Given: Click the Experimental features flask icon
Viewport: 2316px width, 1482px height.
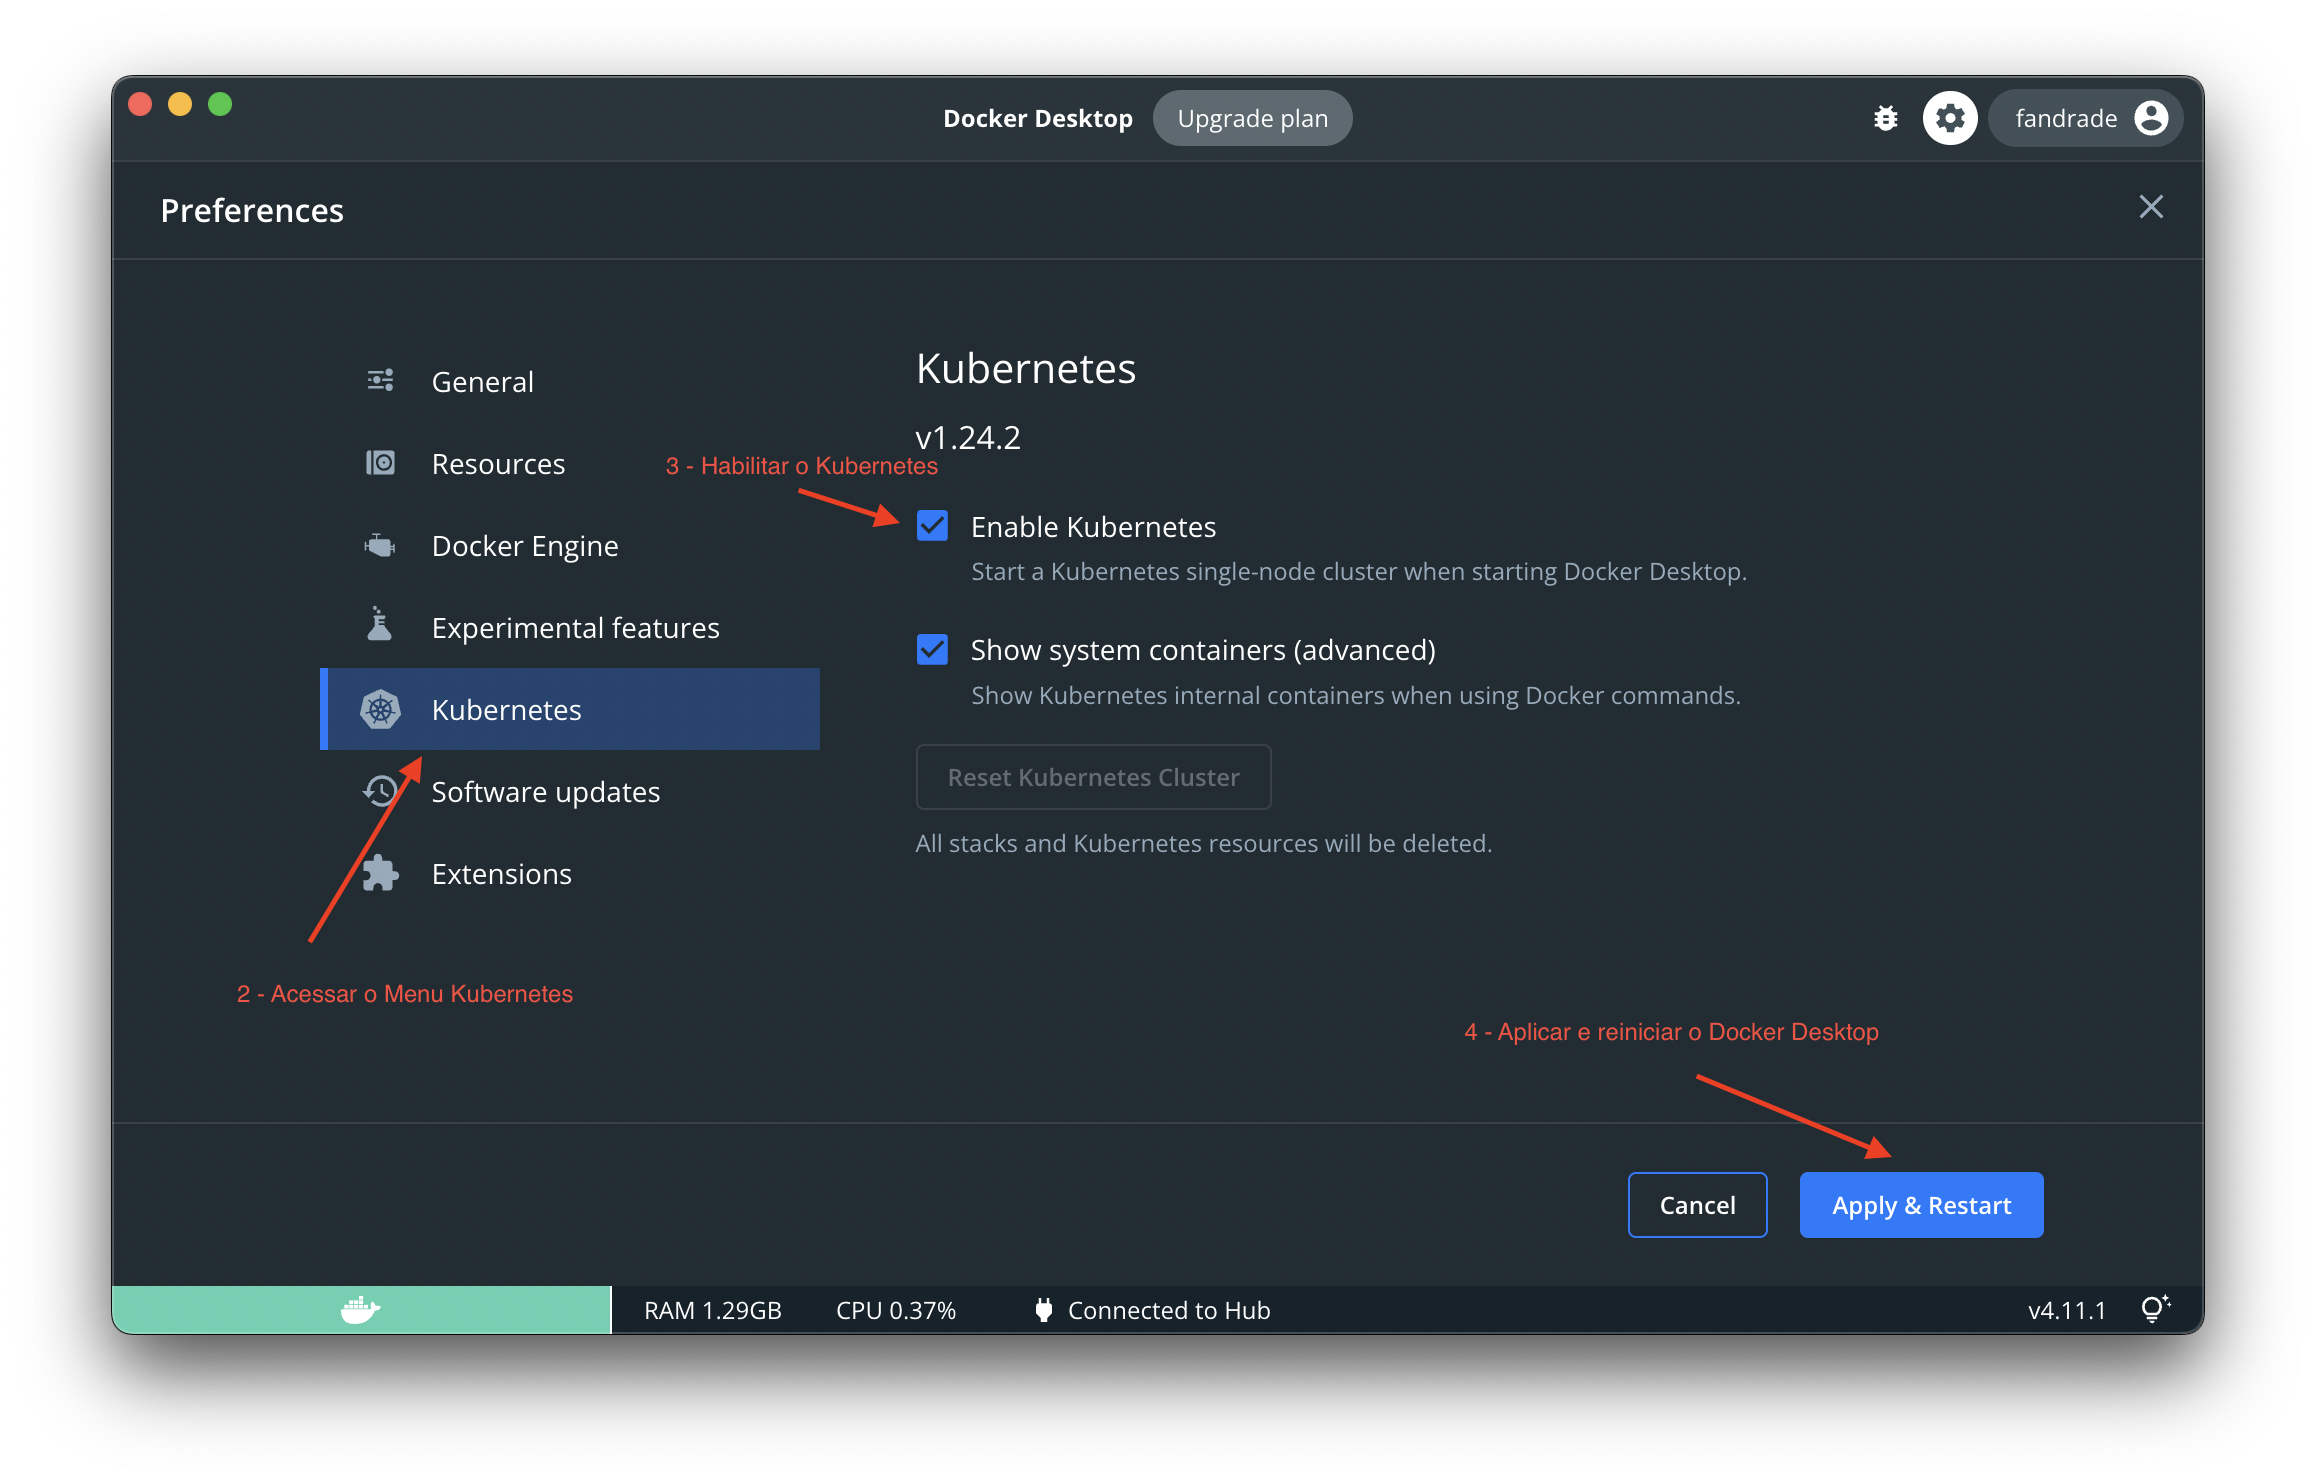Looking at the screenshot, I should [380, 624].
